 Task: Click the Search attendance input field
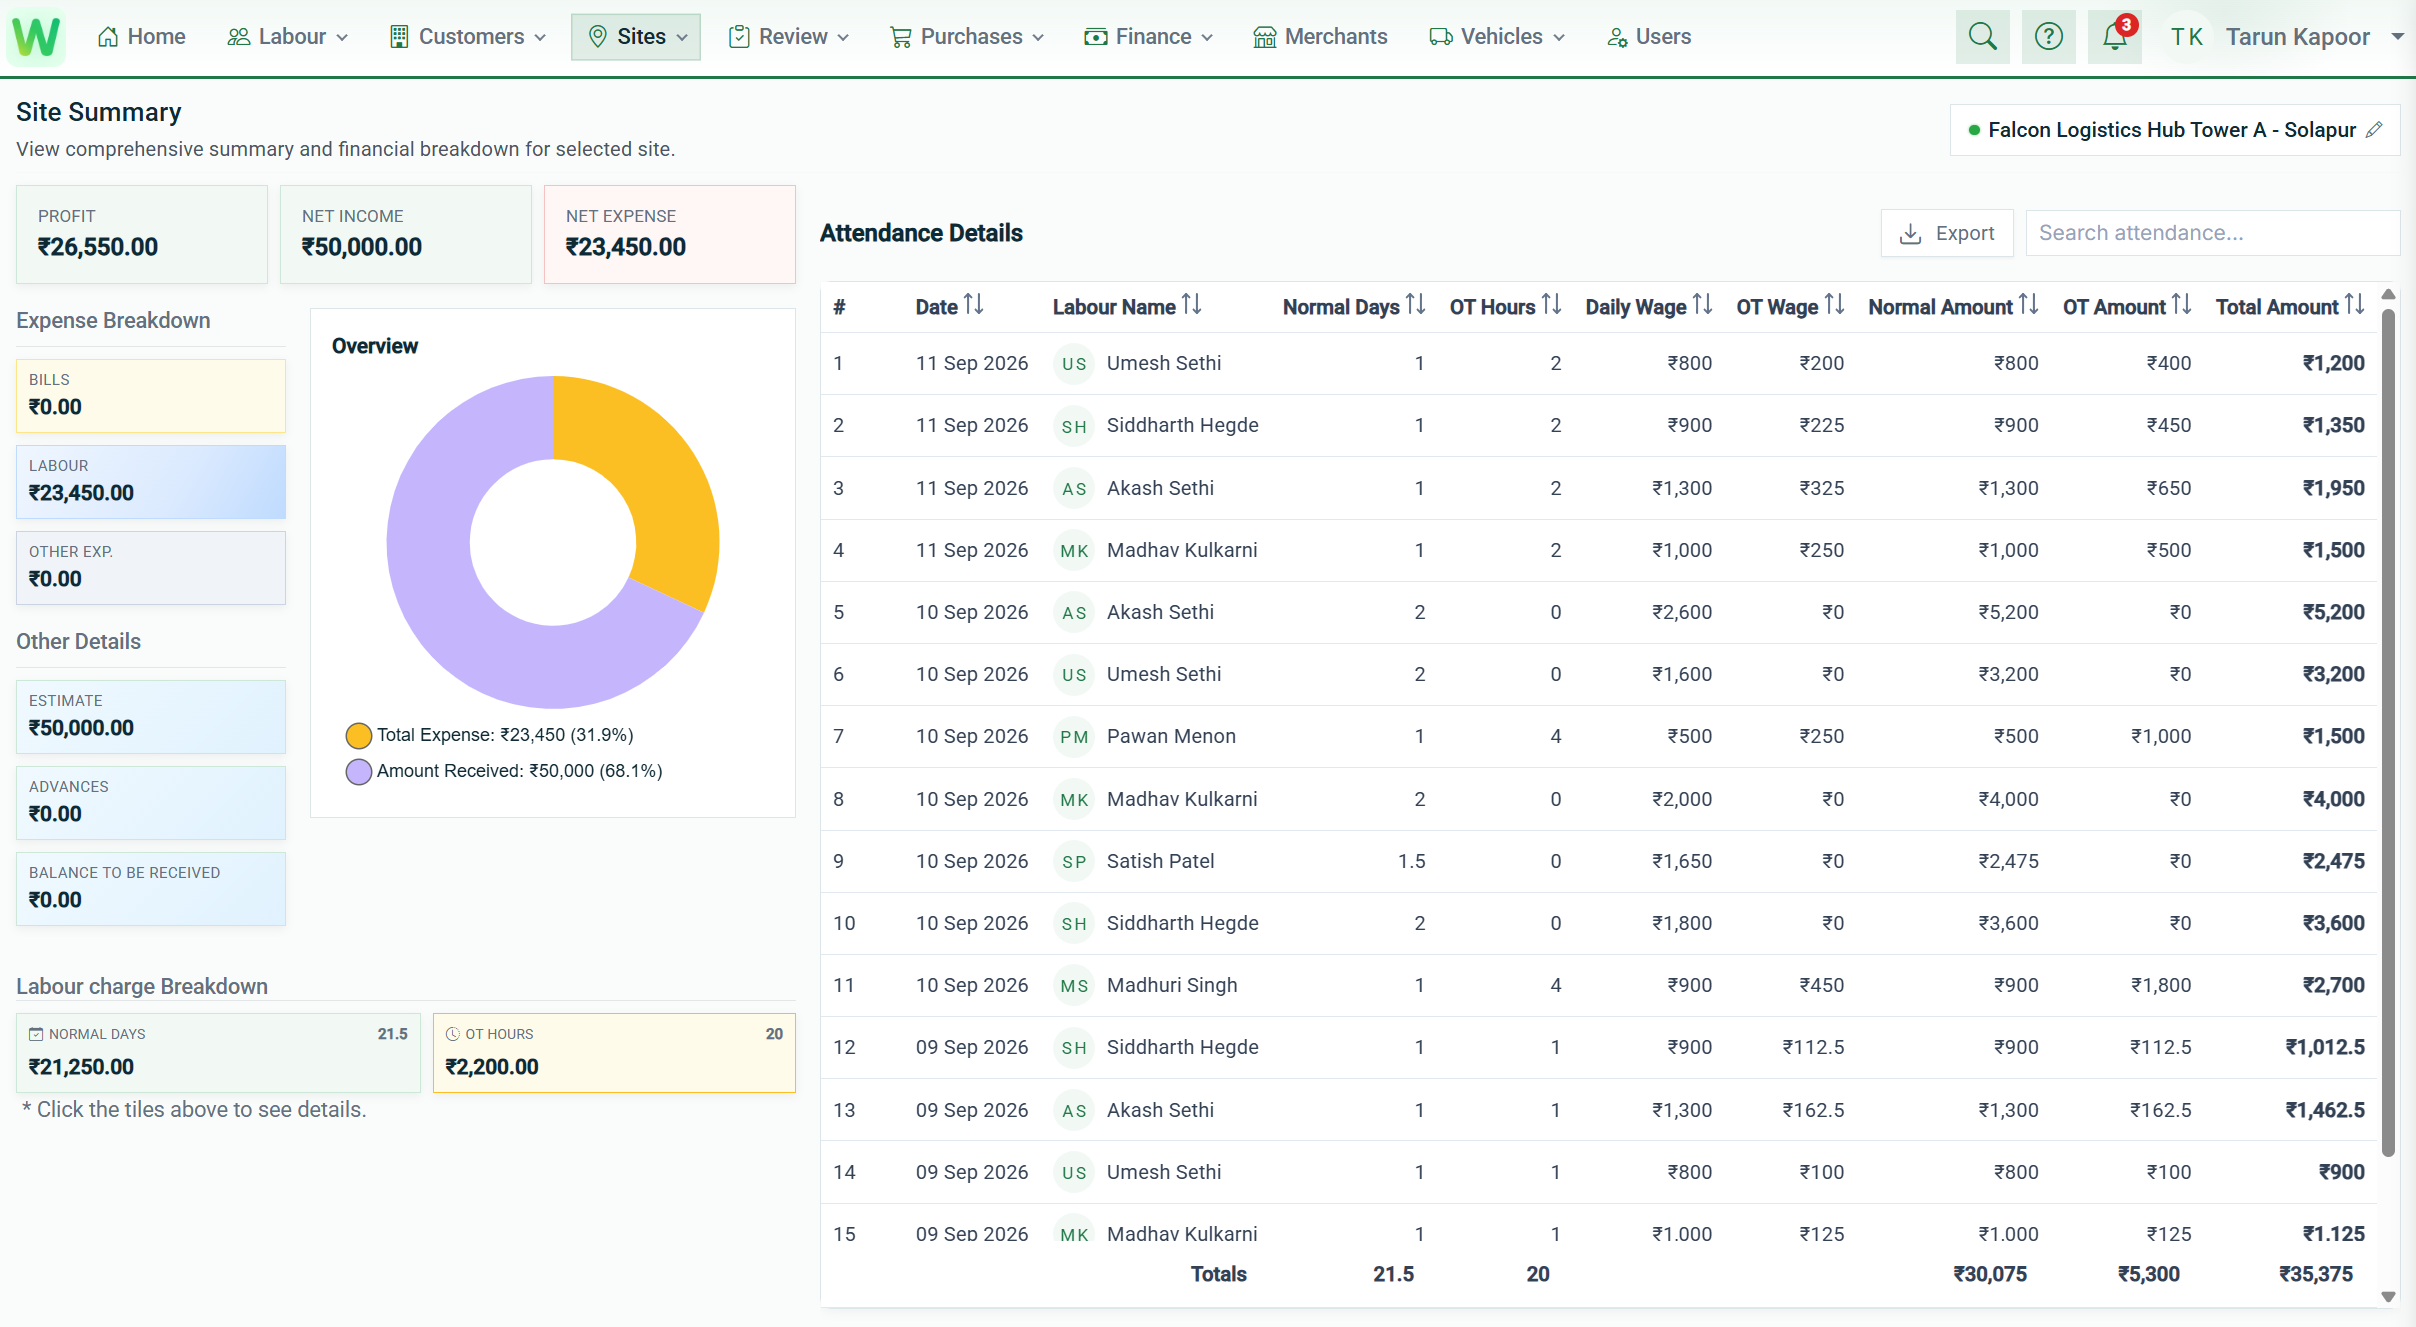pos(2212,233)
